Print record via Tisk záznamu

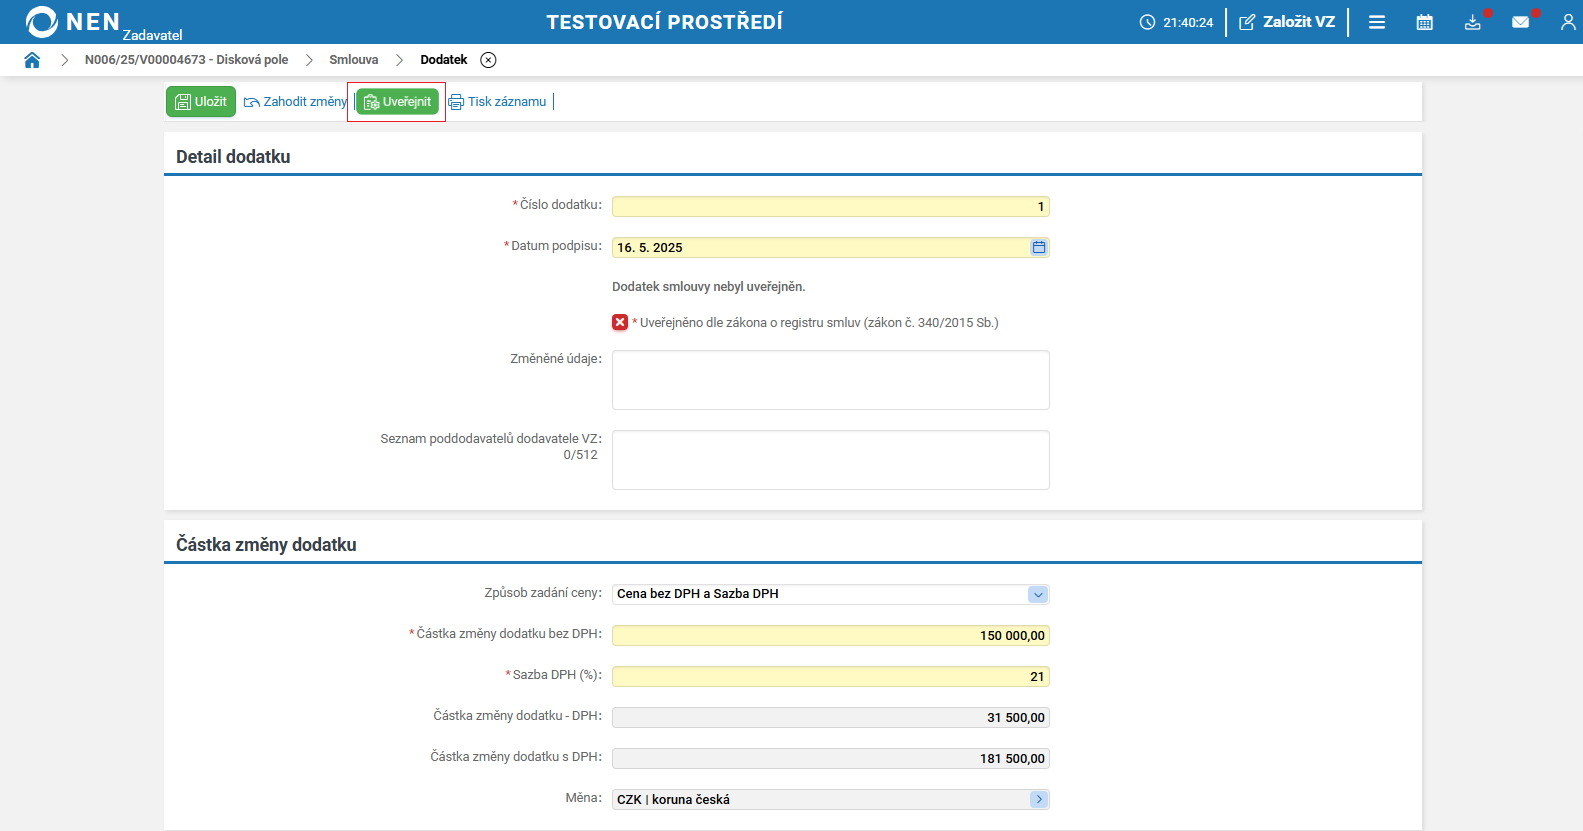[498, 102]
